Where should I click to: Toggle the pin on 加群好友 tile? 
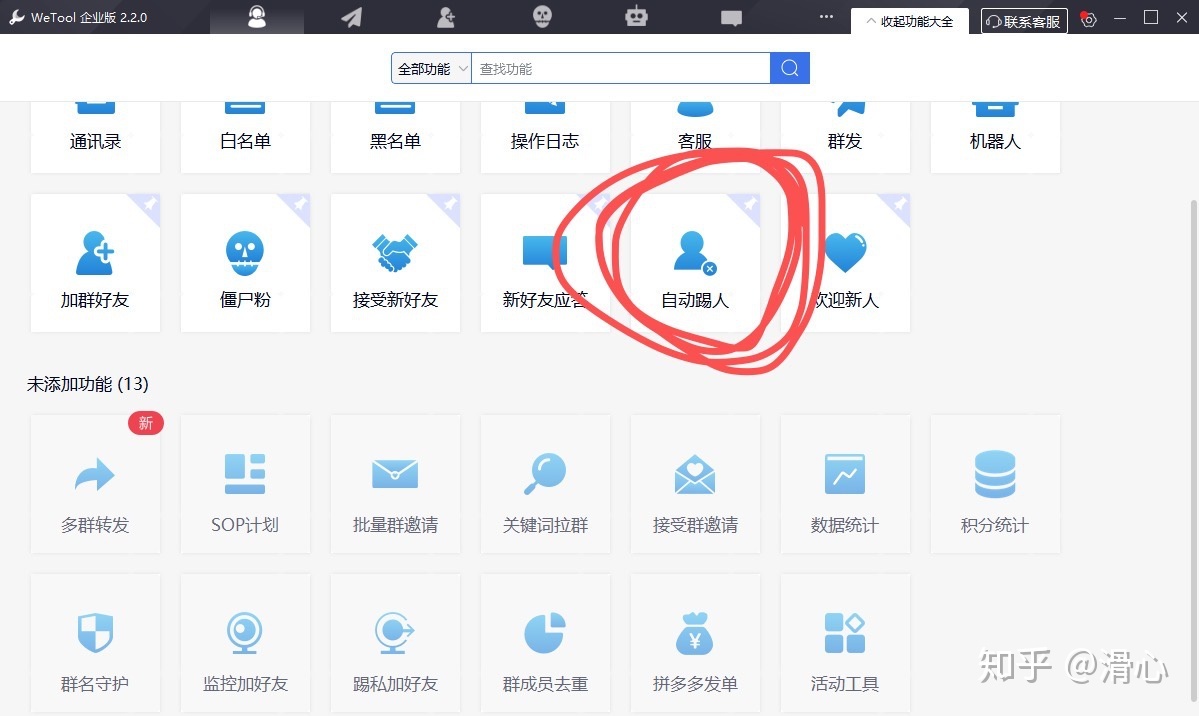coord(150,204)
